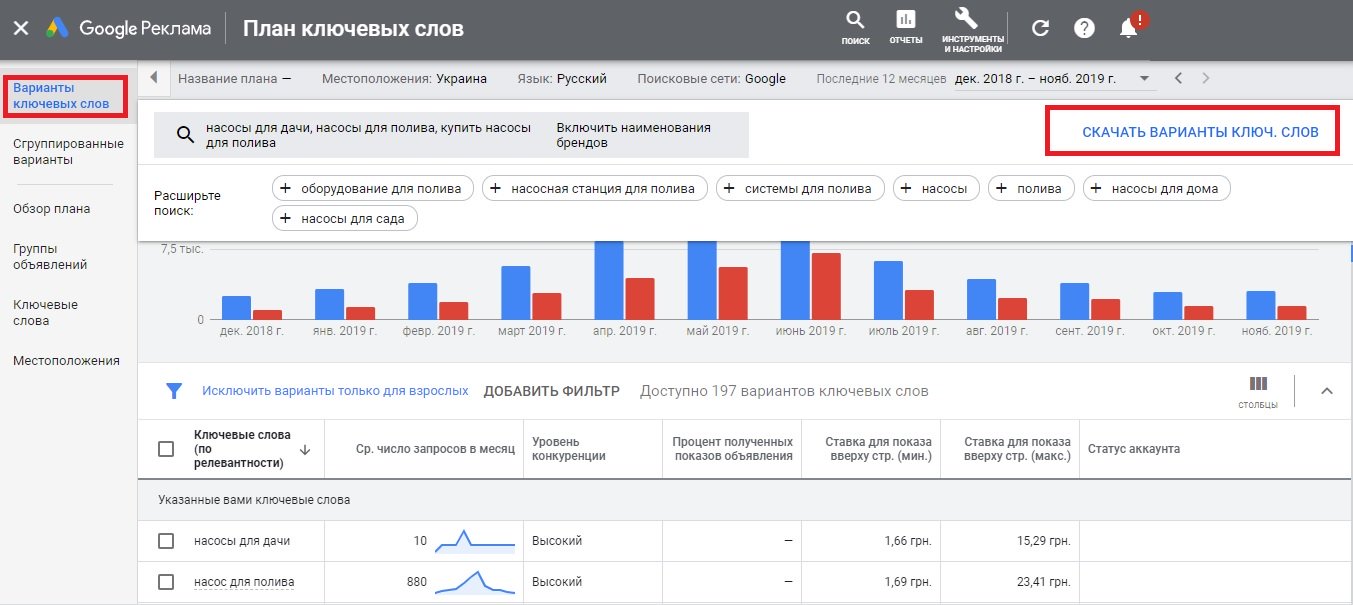
Task: Click the Ставка для показа вверху стр. (мин.) header
Action: point(878,449)
